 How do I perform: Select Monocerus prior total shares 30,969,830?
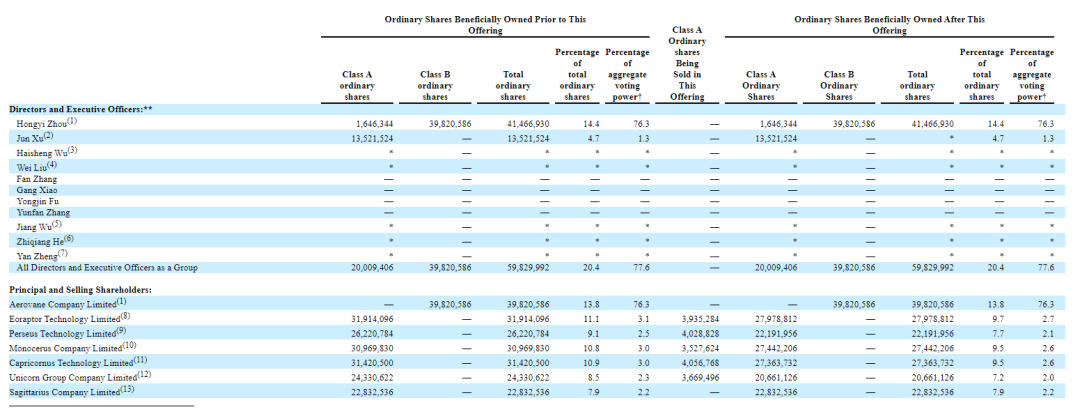(x=527, y=348)
